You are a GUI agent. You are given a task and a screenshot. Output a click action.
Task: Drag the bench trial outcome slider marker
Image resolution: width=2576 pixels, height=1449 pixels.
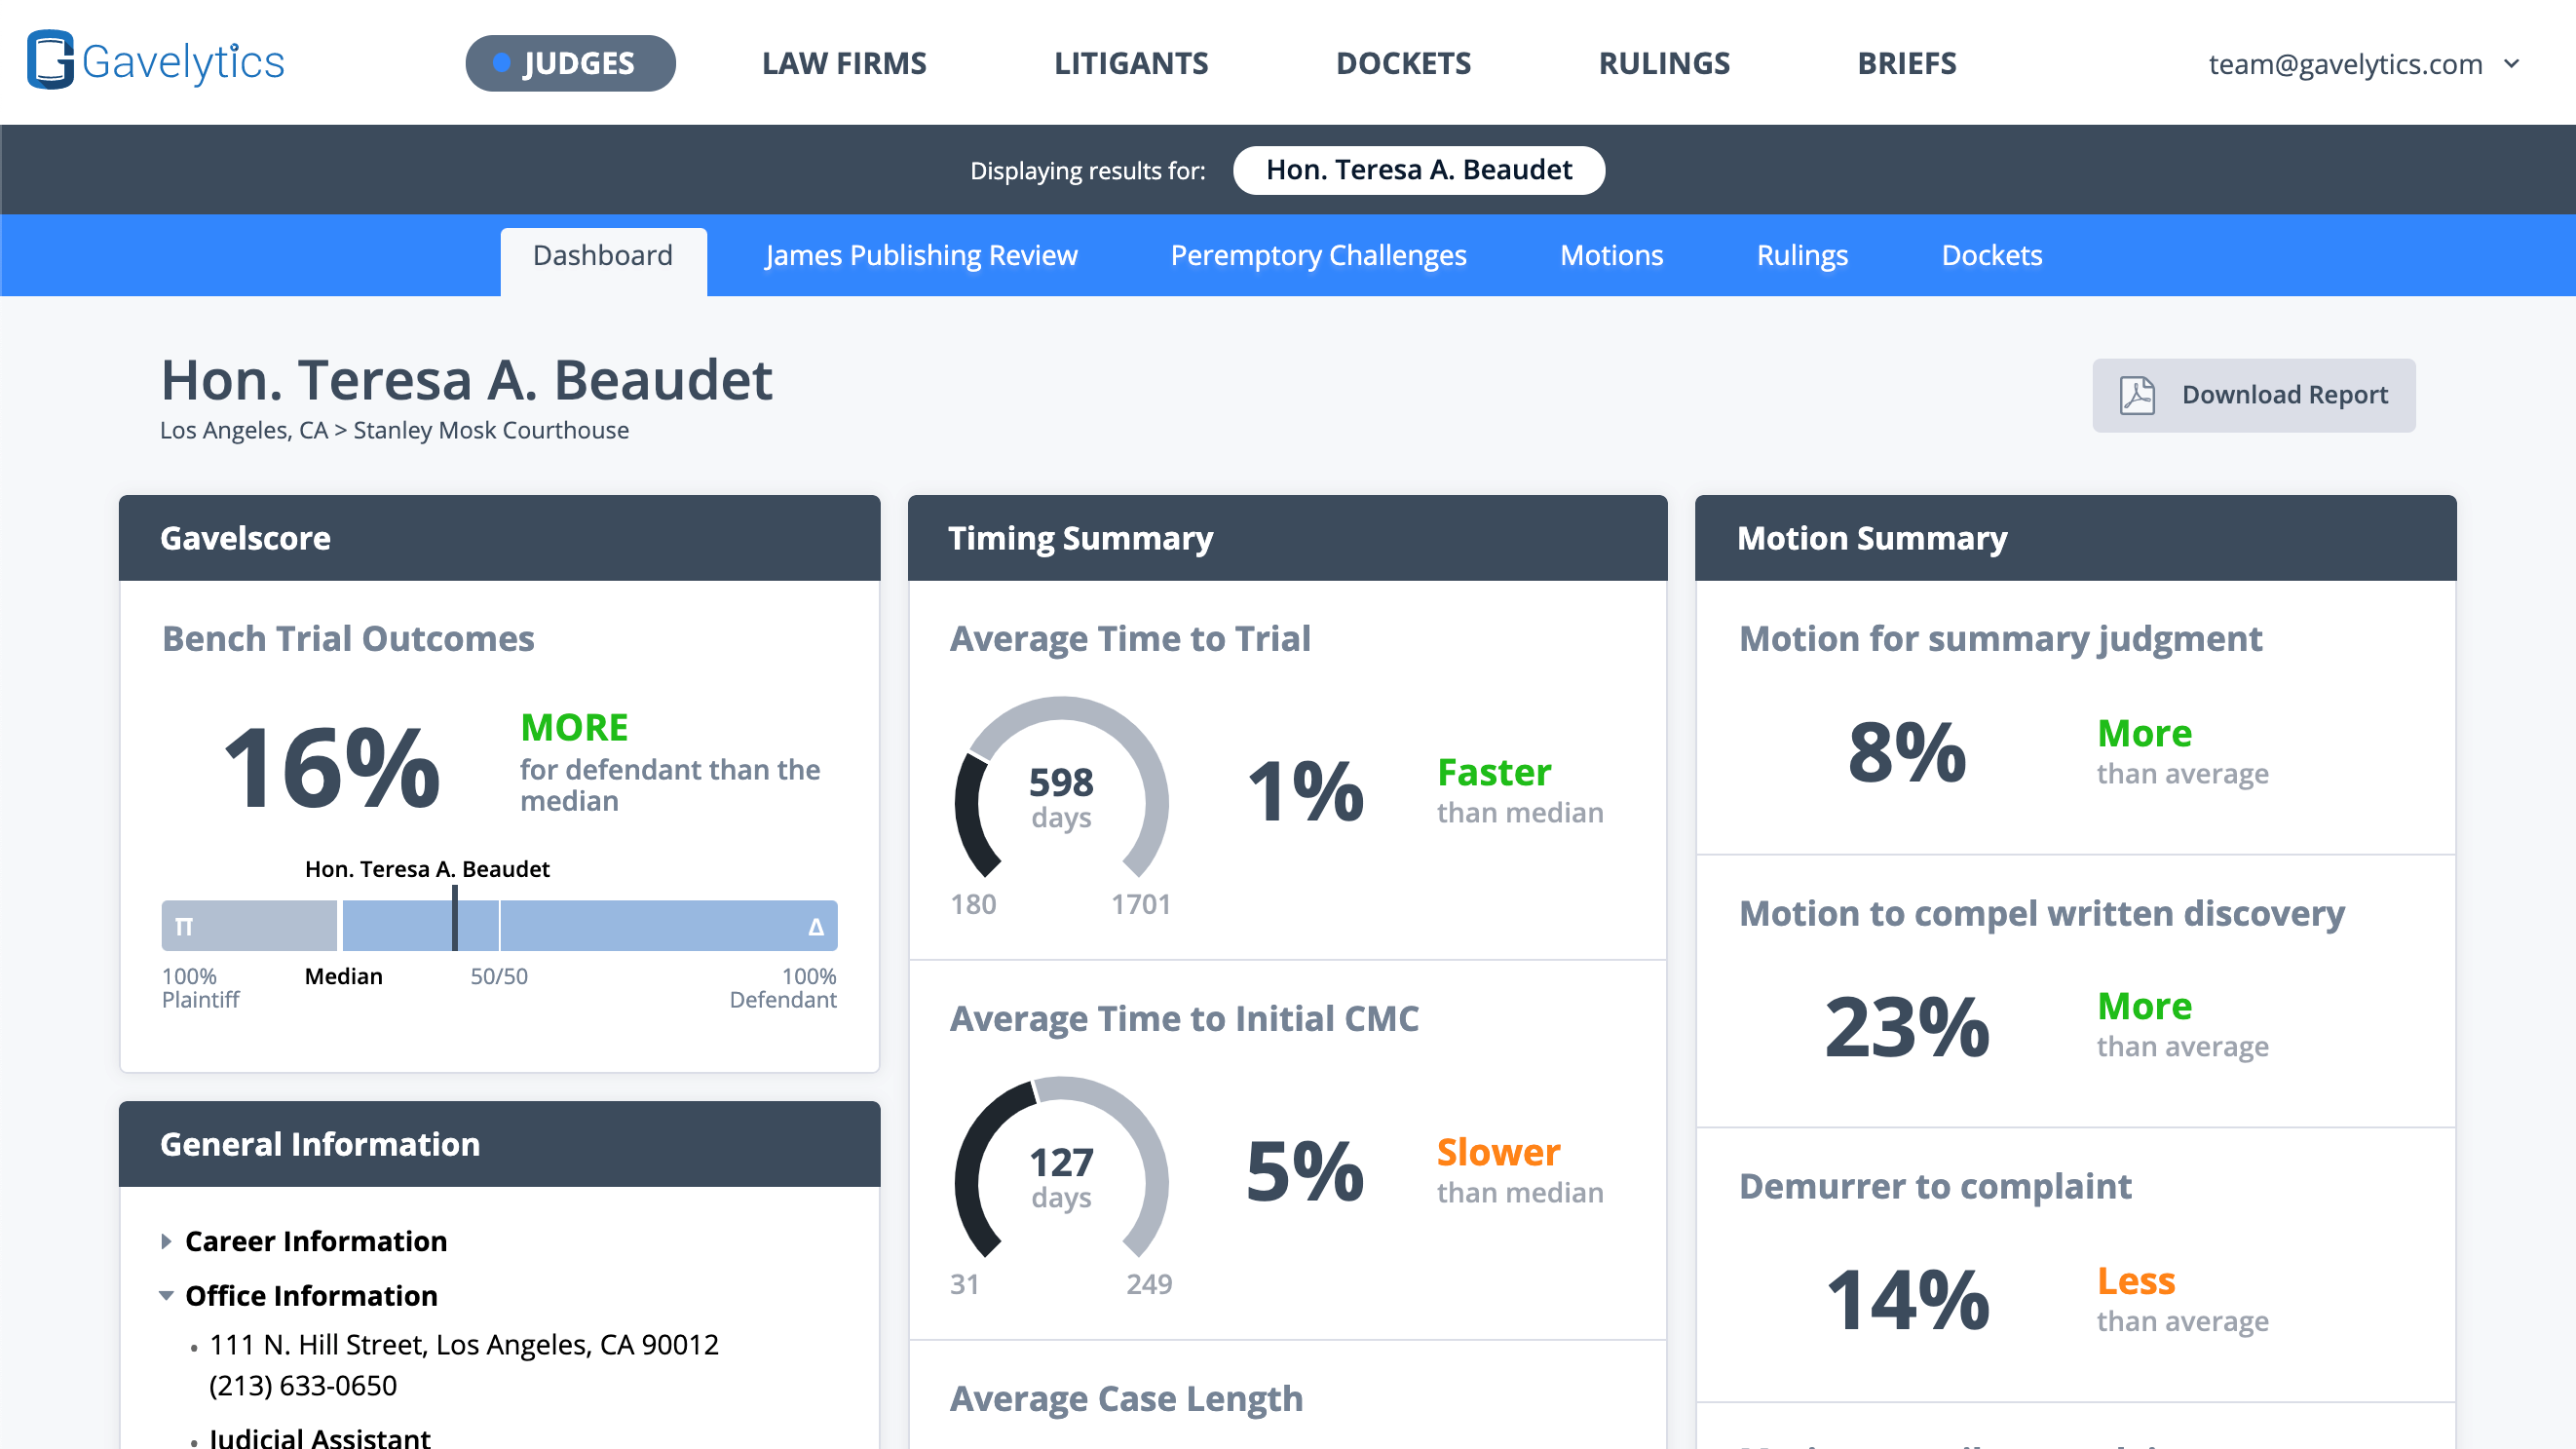(x=453, y=924)
